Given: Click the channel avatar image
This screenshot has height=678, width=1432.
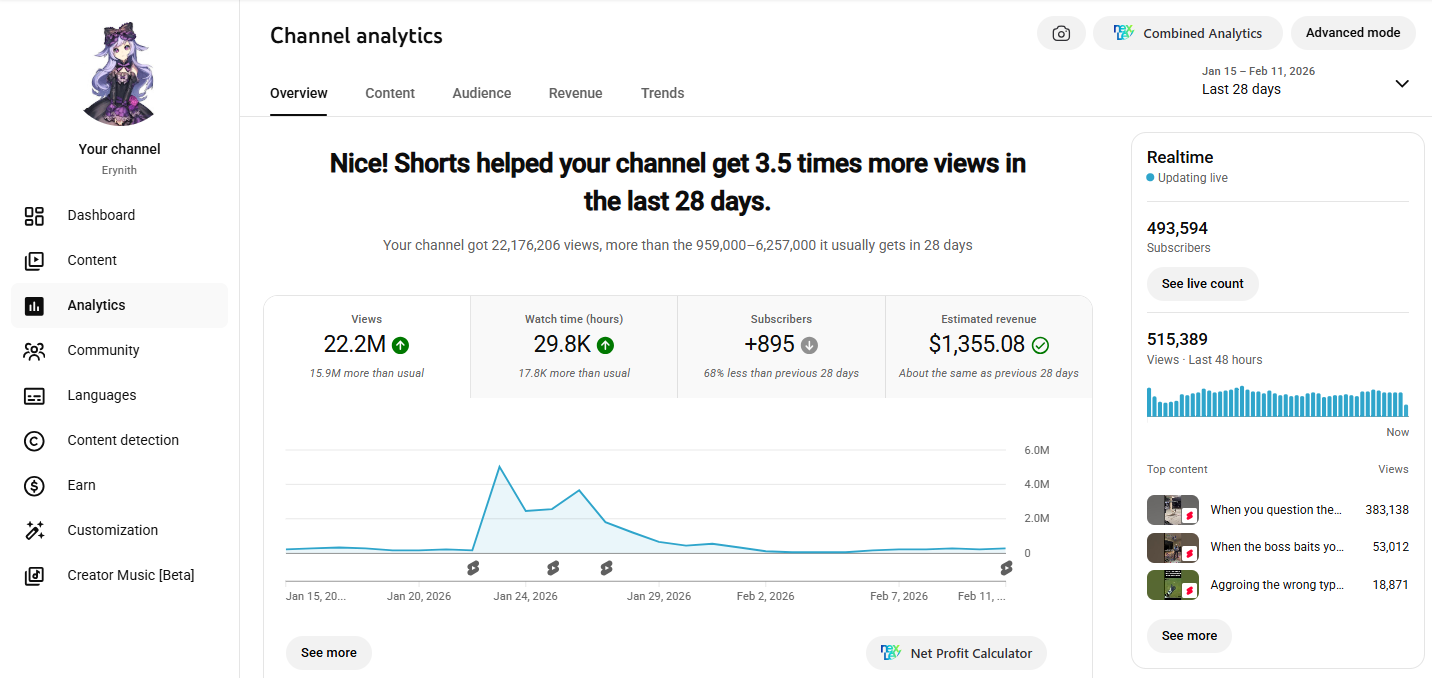Looking at the screenshot, I should click(120, 73).
